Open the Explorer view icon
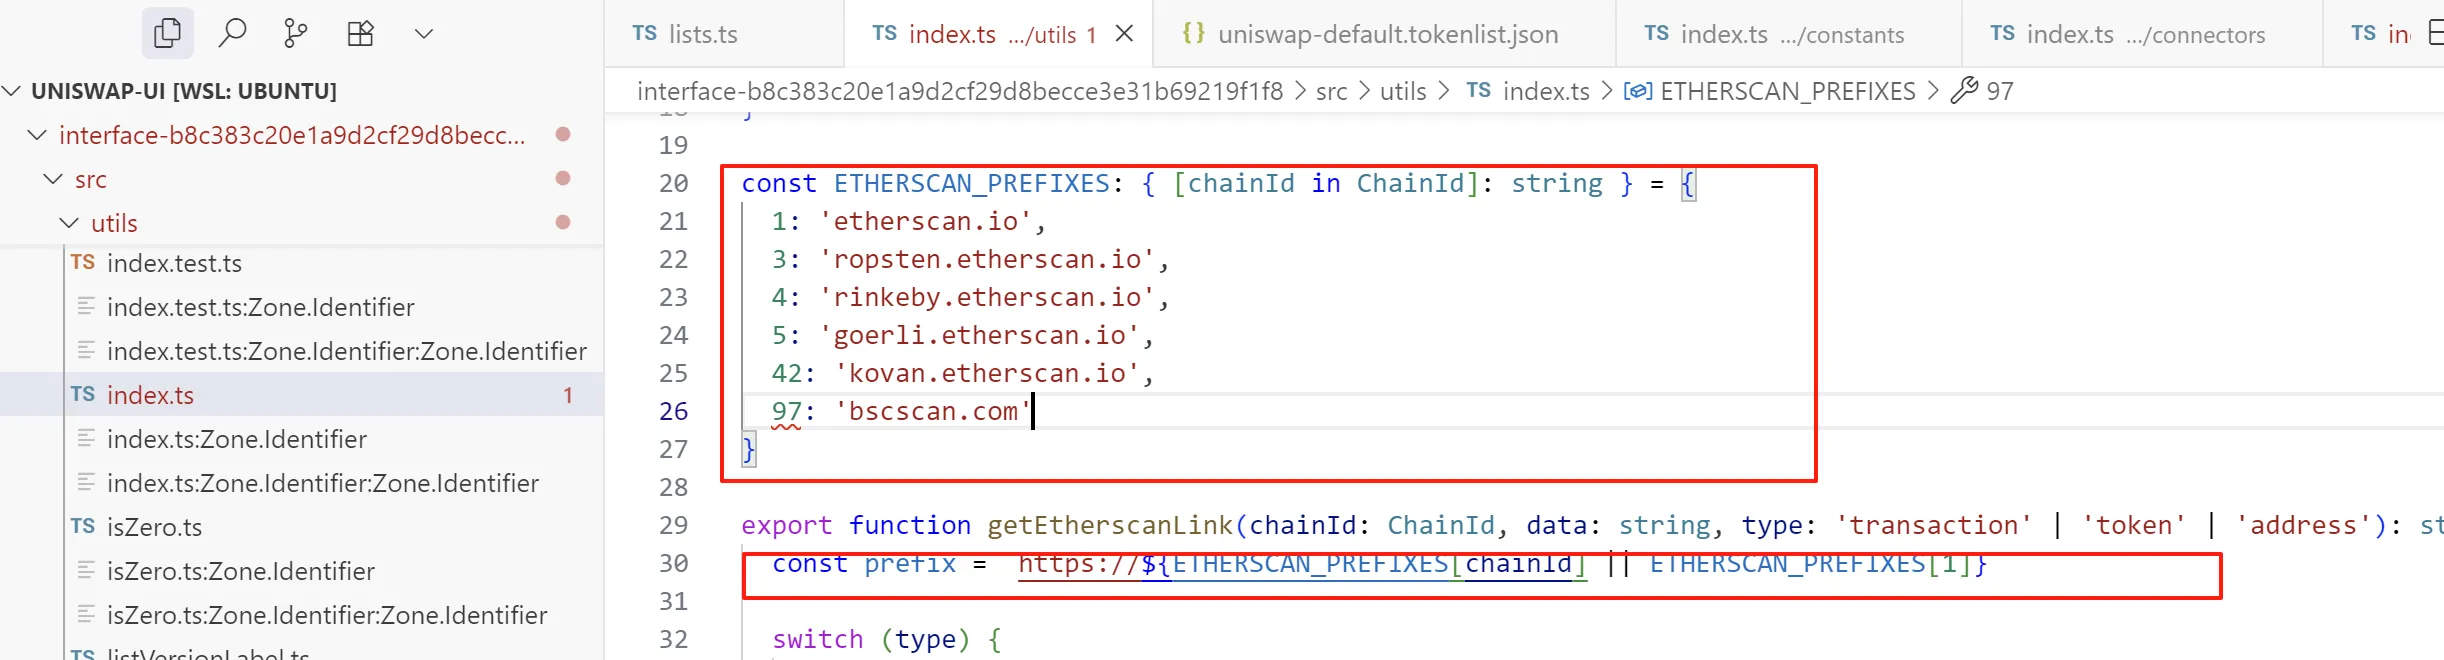The image size is (2444, 660). [167, 33]
